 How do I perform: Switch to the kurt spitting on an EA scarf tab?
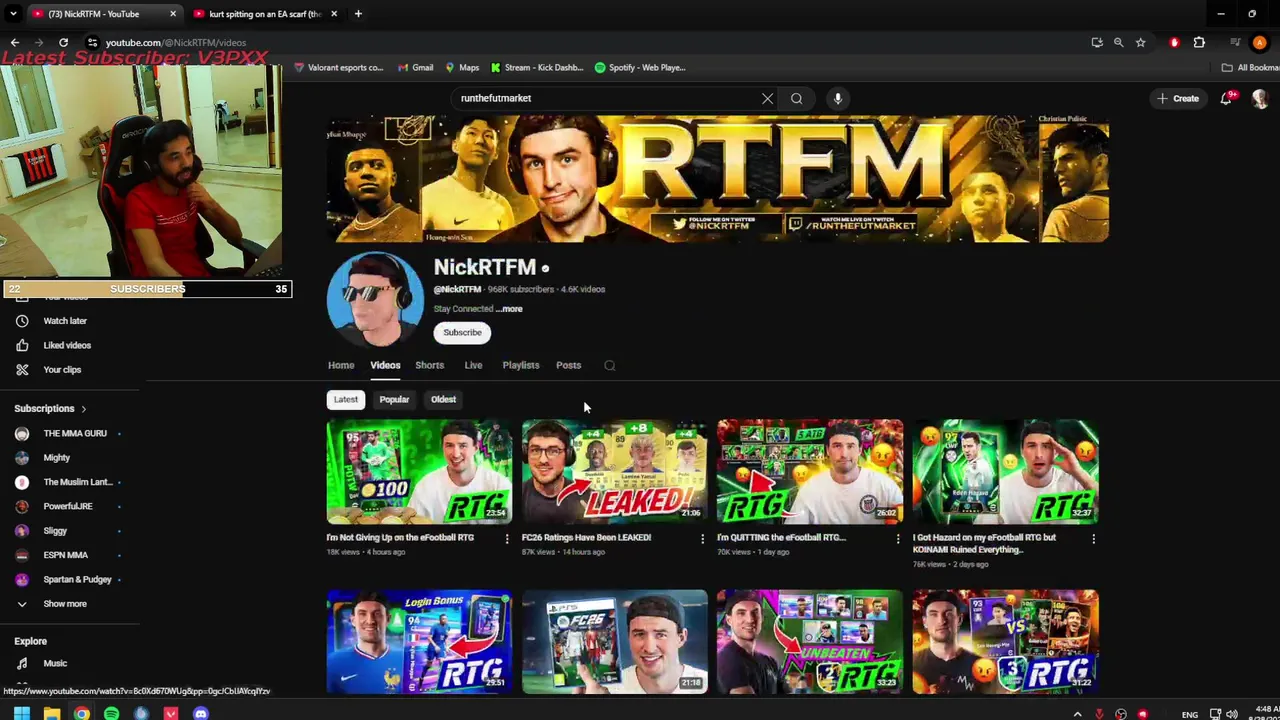tap(264, 14)
